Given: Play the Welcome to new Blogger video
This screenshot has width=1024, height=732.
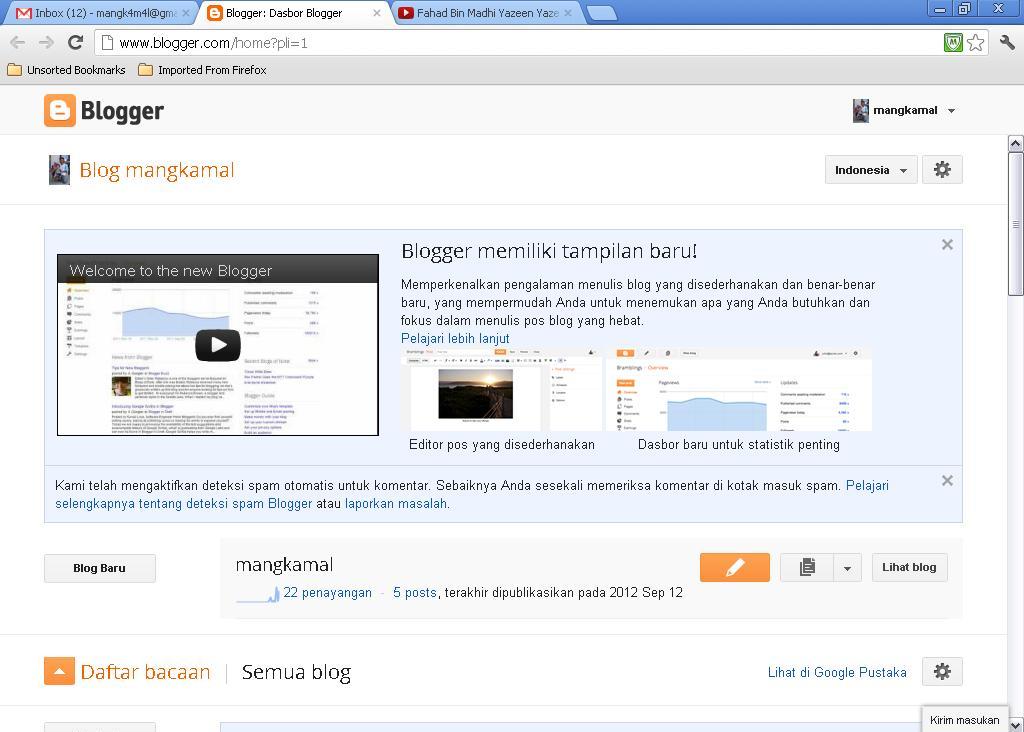Looking at the screenshot, I should (x=217, y=345).
